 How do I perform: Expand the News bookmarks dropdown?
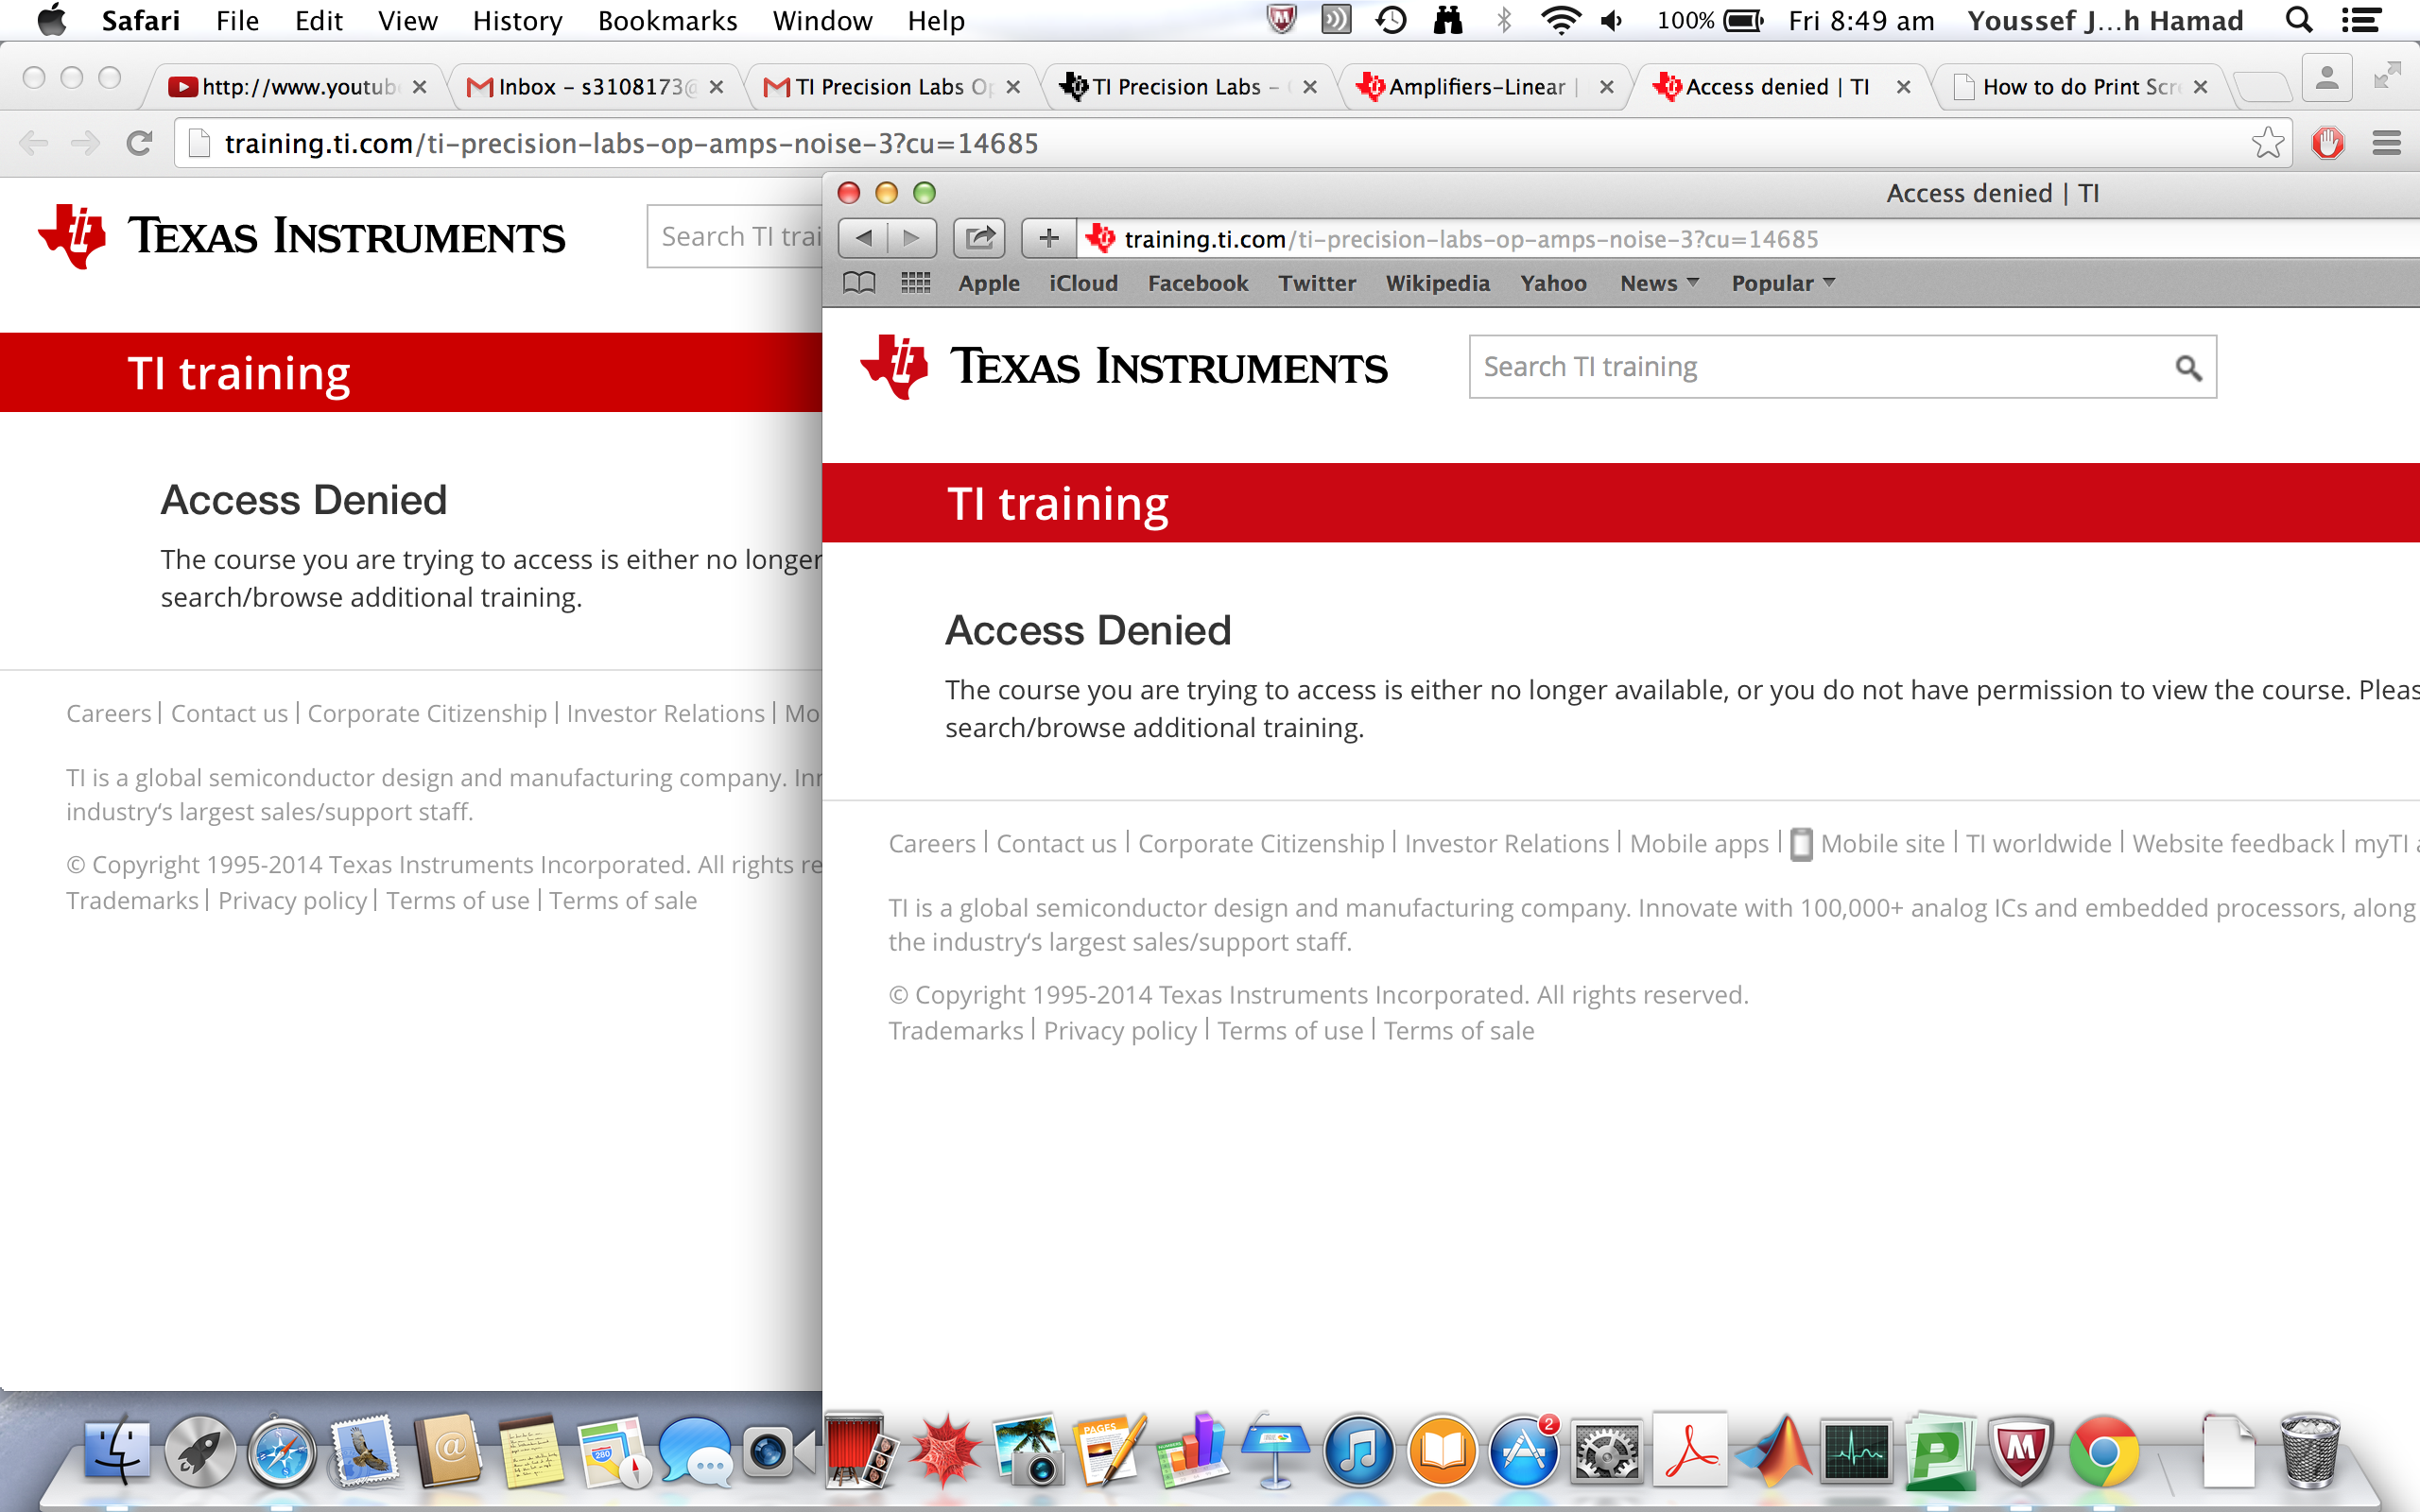tap(1659, 283)
